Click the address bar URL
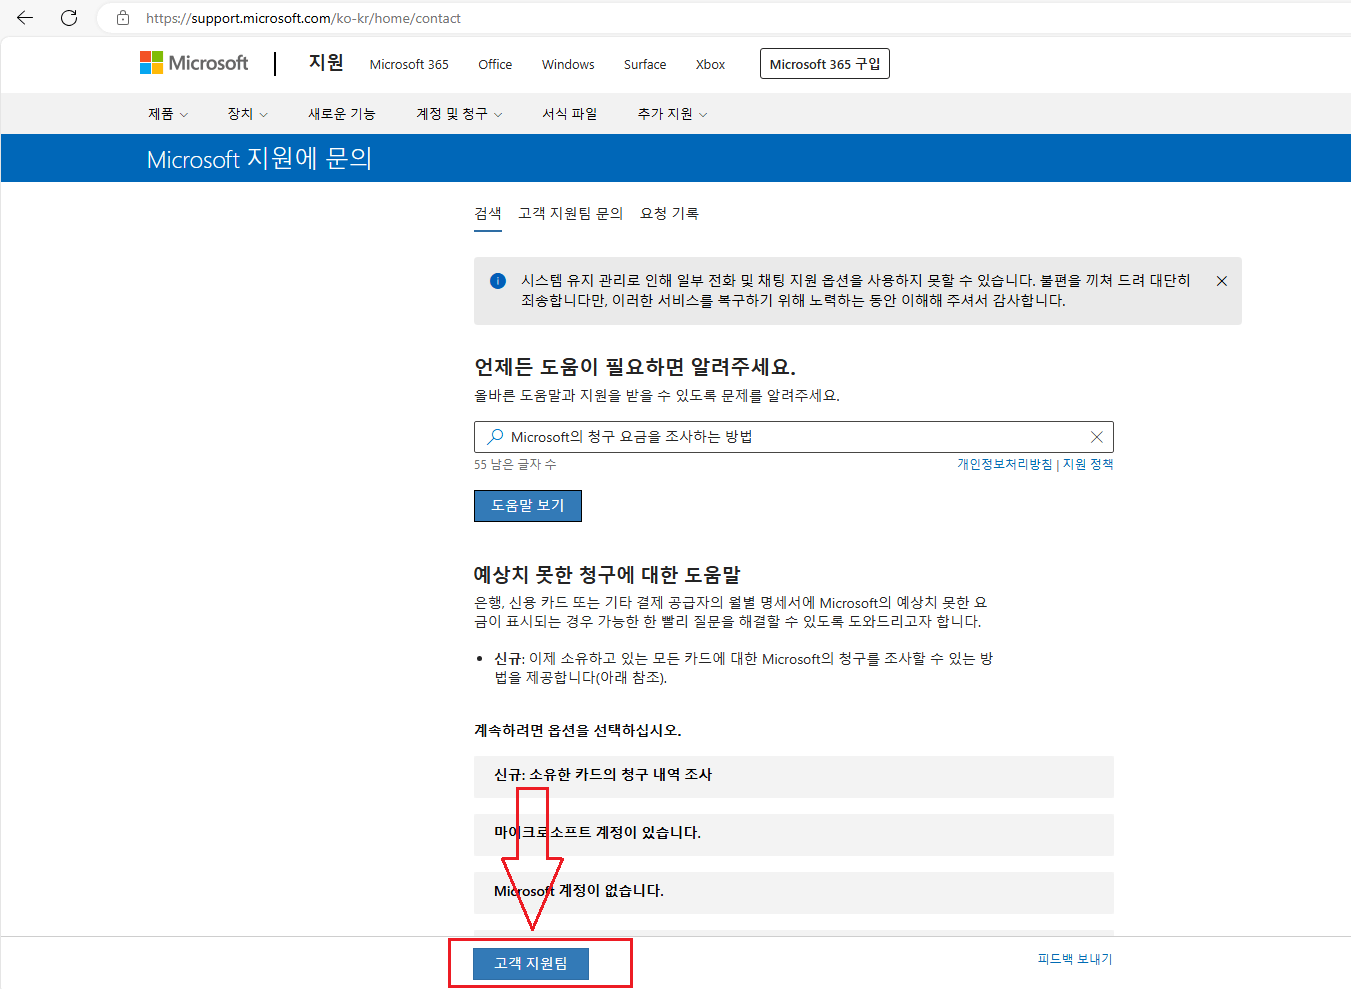Viewport: 1351px width, 989px height. (x=303, y=18)
